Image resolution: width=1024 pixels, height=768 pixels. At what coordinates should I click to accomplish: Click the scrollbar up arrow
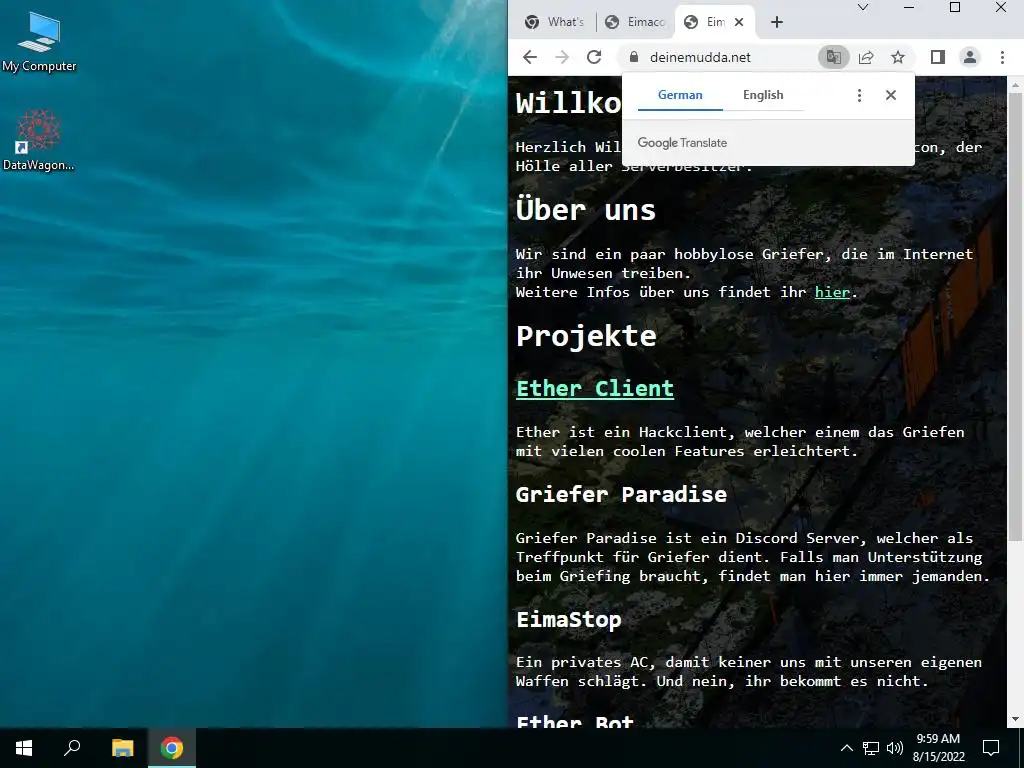pos(1016,84)
